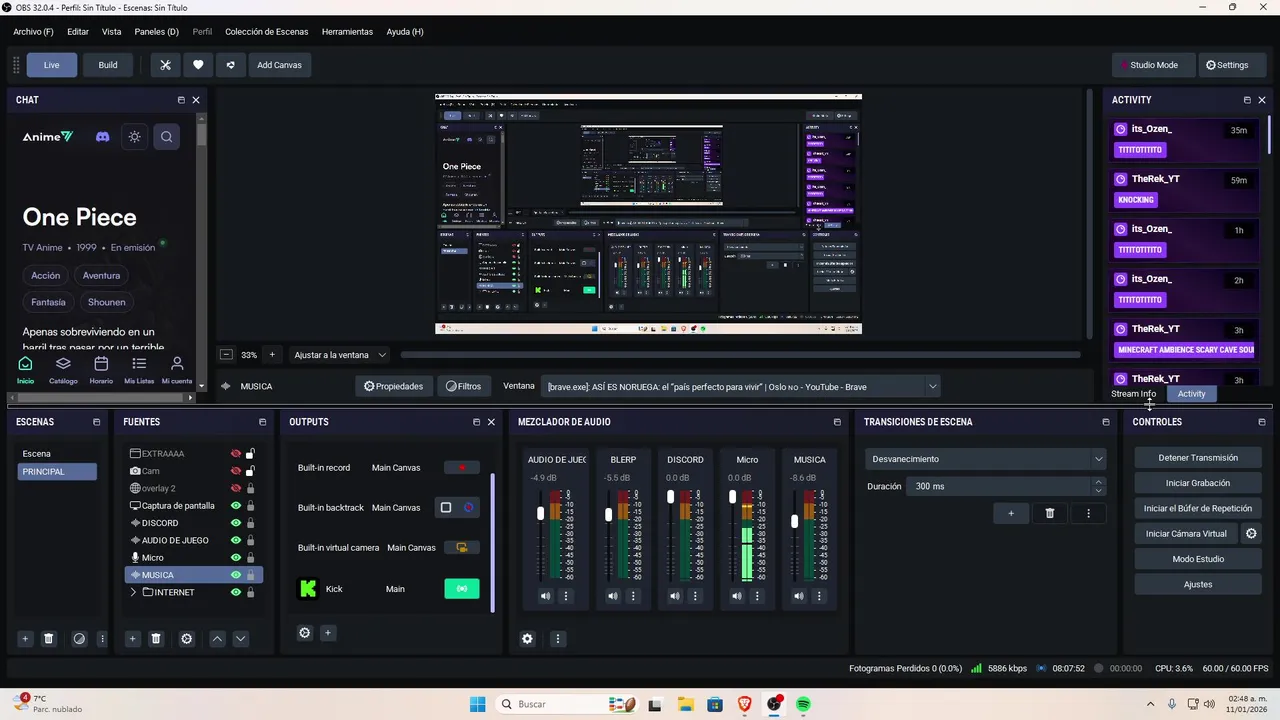Toggle the brightness theme icon in Chat panel

pos(135,137)
